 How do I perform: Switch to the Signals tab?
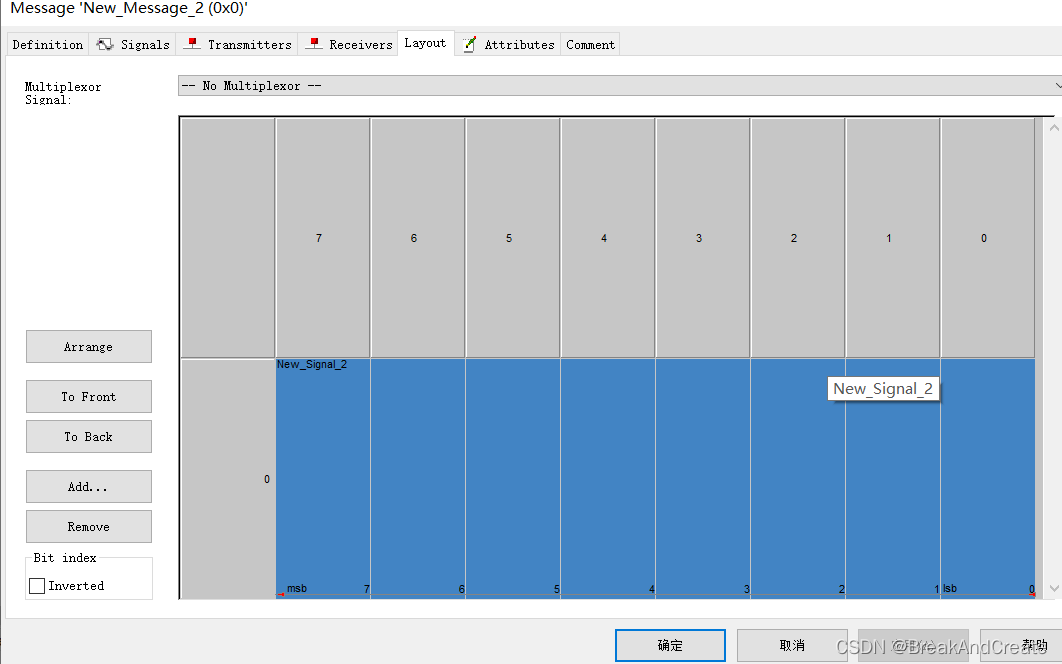[133, 45]
